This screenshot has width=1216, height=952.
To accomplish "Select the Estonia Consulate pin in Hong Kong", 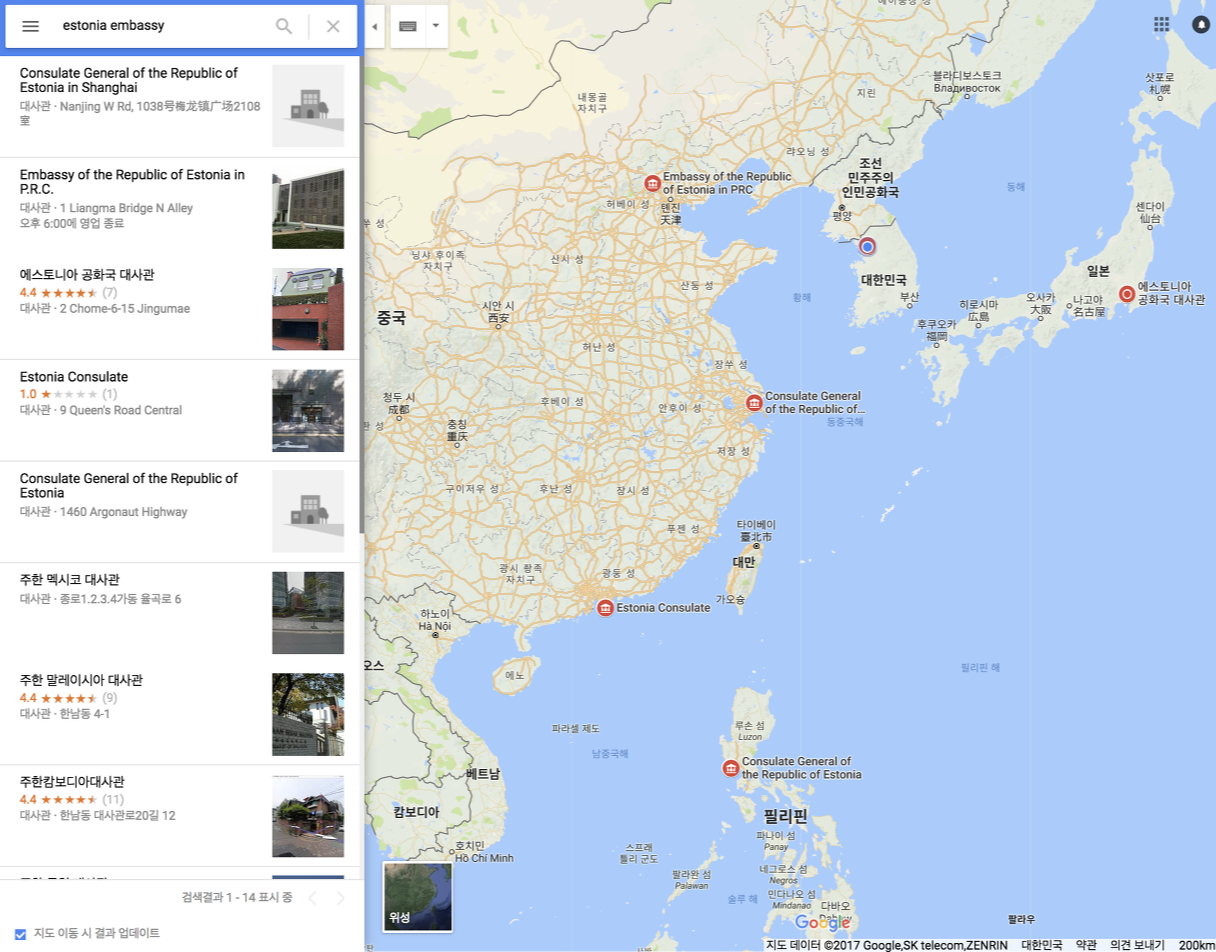I will pyautogui.click(x=605, y=607).
